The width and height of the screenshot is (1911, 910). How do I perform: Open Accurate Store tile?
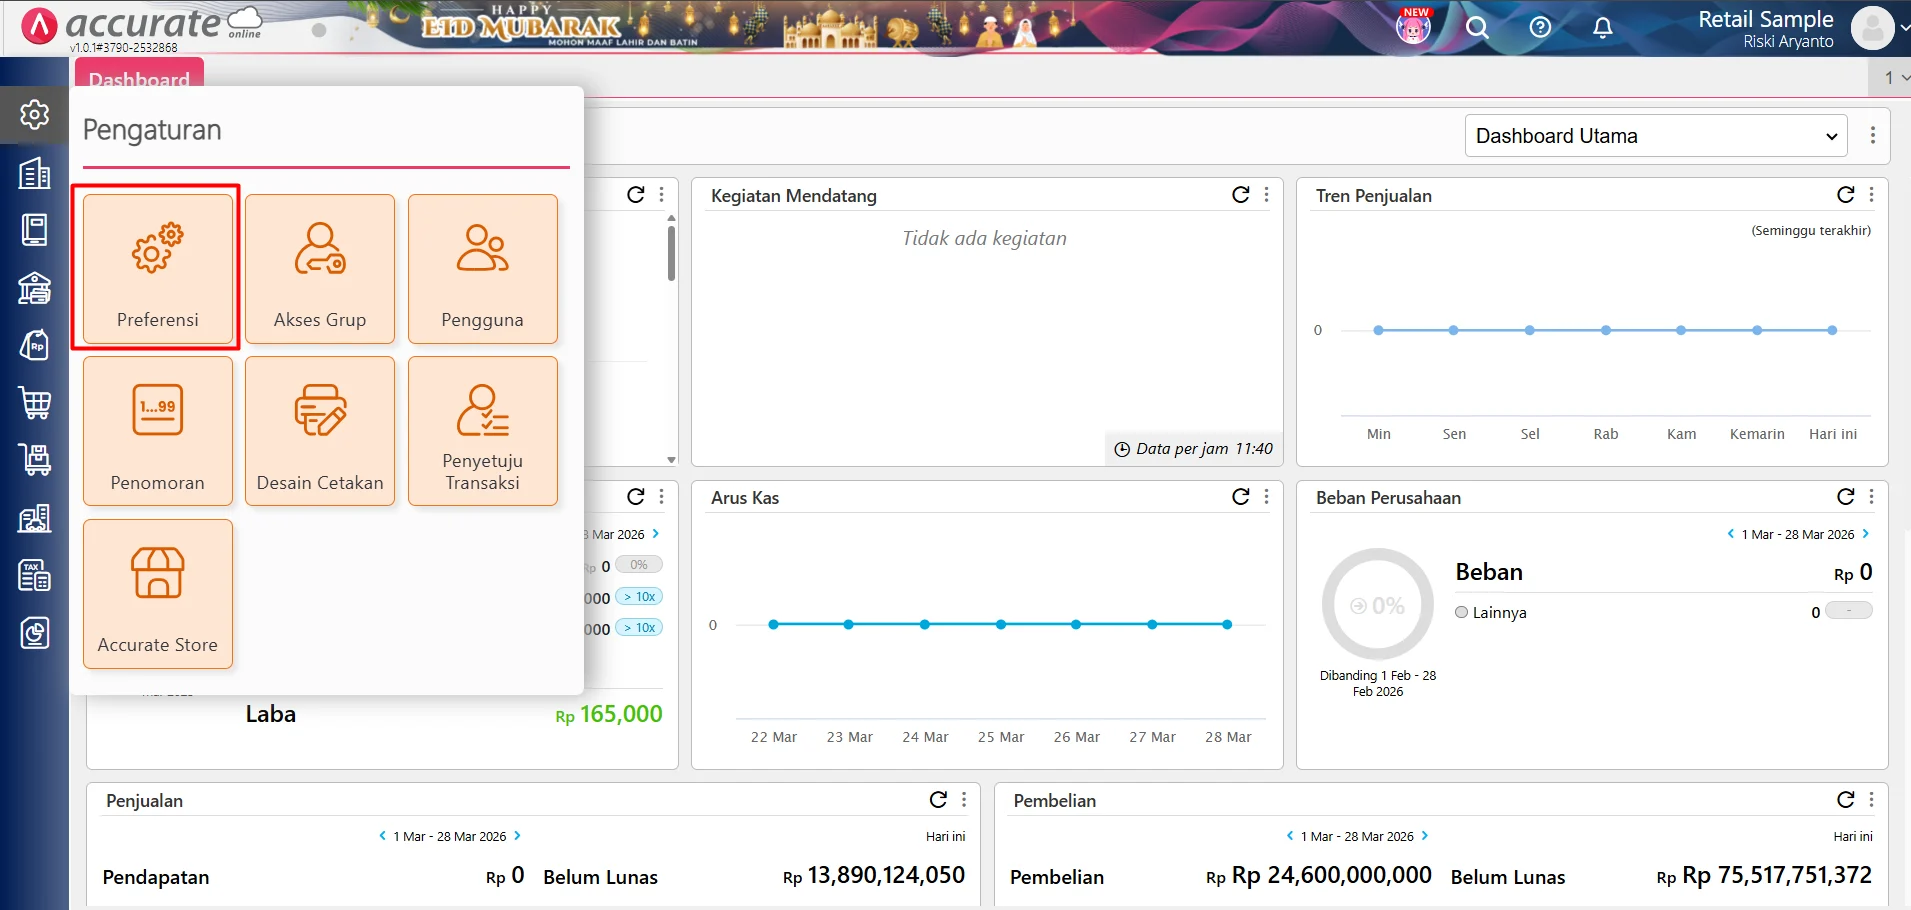pos(158,594)
